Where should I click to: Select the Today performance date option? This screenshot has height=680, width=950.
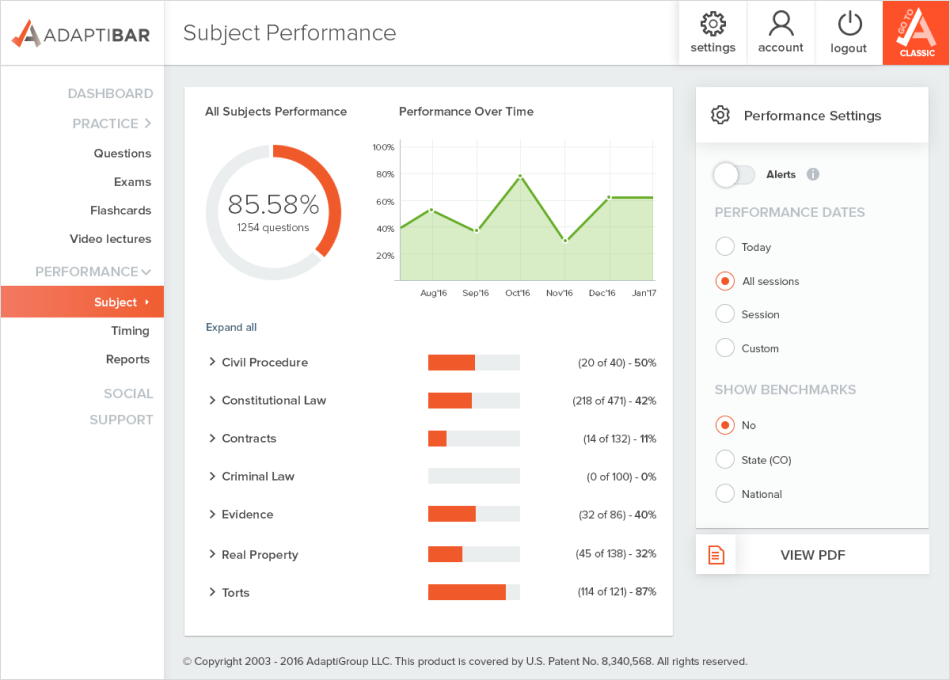pos(725,247)
